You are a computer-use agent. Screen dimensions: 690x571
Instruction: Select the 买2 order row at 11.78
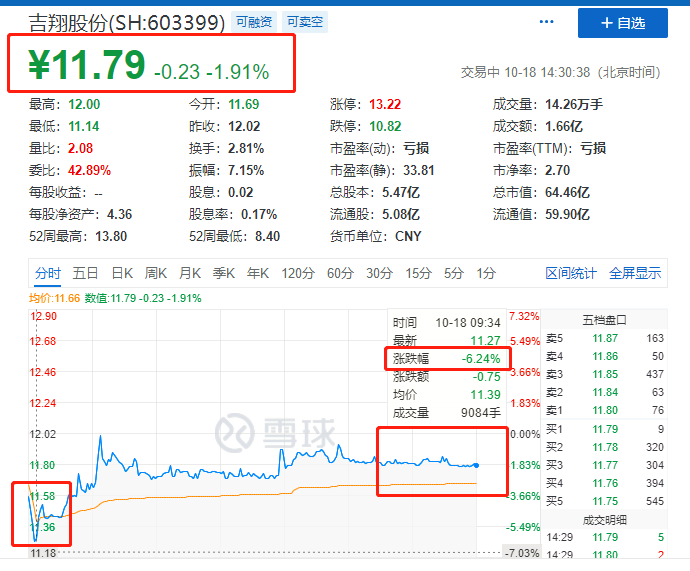tap(605, 447)
